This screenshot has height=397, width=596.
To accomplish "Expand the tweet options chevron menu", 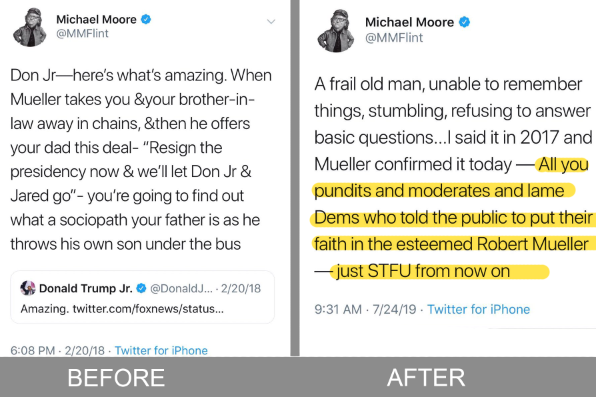I will (x=271, y=21).
